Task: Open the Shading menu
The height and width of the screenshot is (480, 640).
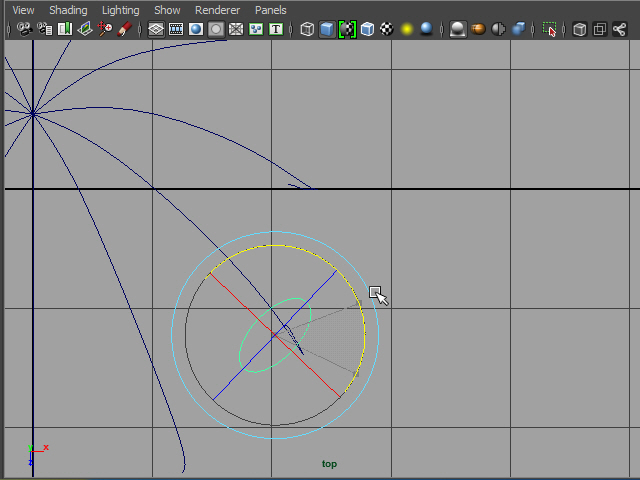Action: (x=68, y=10)
